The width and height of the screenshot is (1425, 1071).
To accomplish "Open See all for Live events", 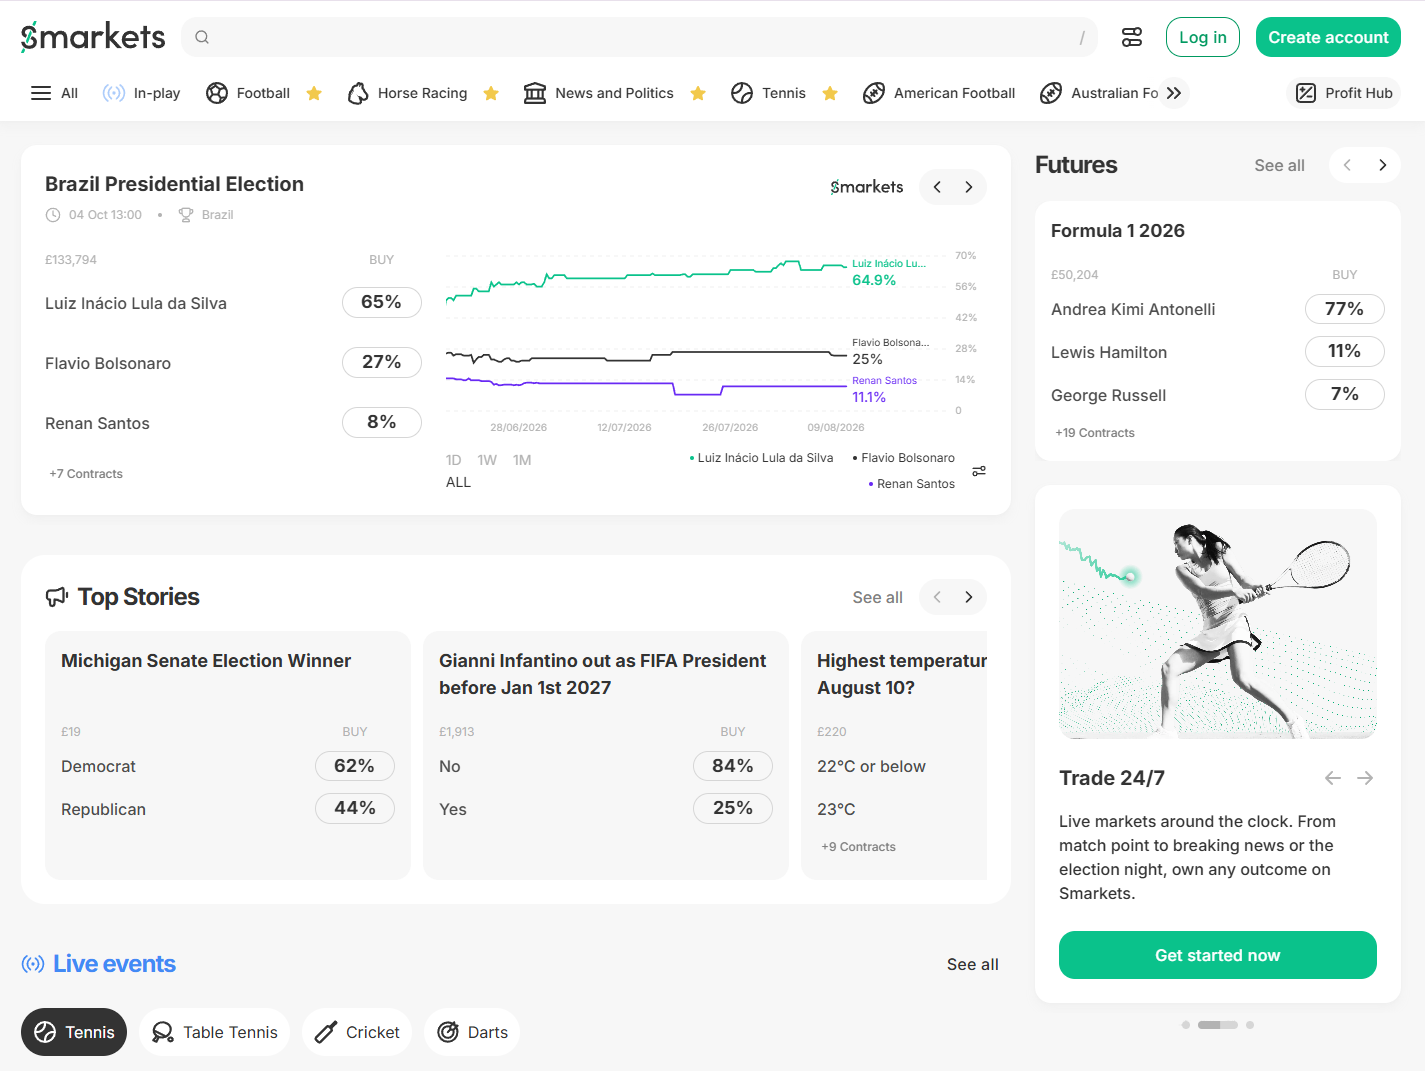I will point(972,964).
